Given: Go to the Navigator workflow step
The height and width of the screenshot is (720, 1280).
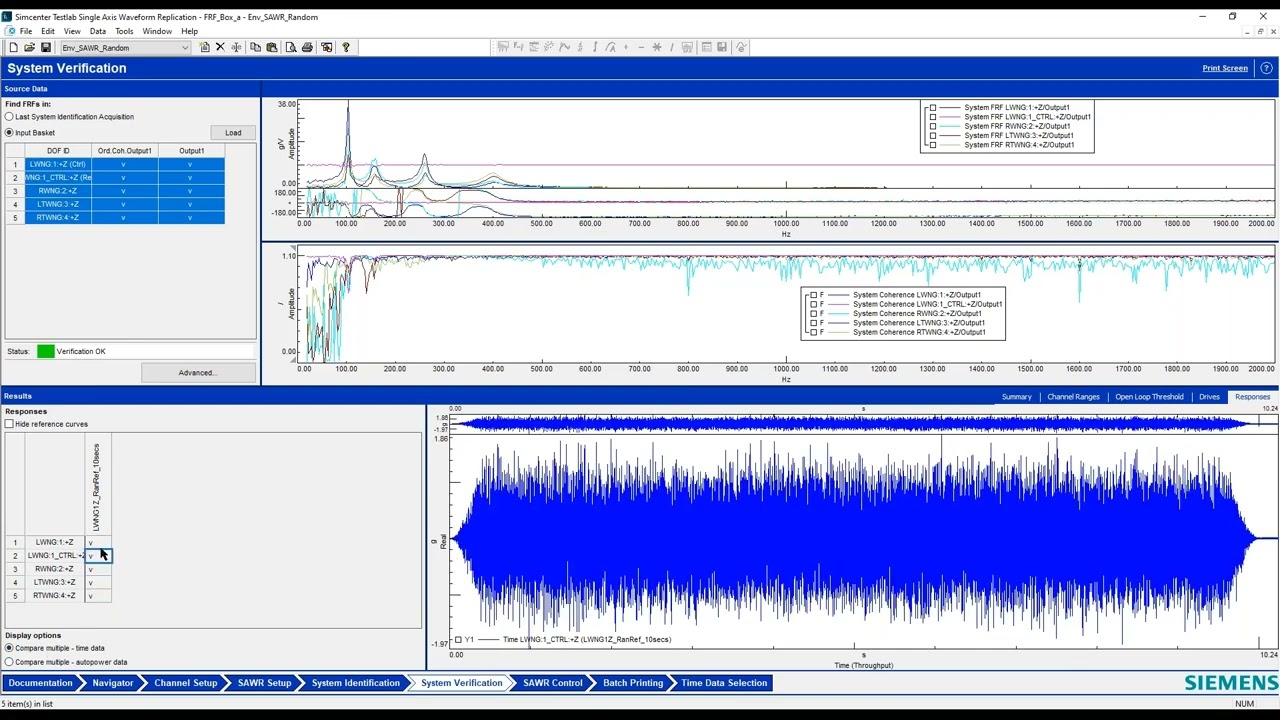Looking at the screenshot, I should point(113,683).
